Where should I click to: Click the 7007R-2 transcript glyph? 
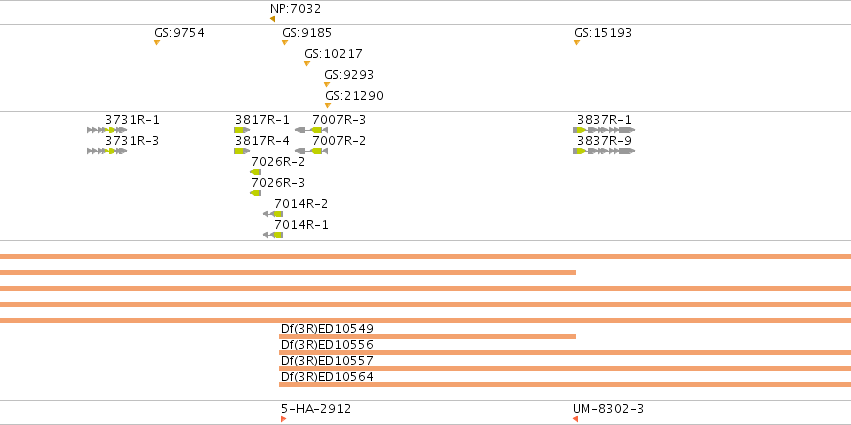pos(311,151)
